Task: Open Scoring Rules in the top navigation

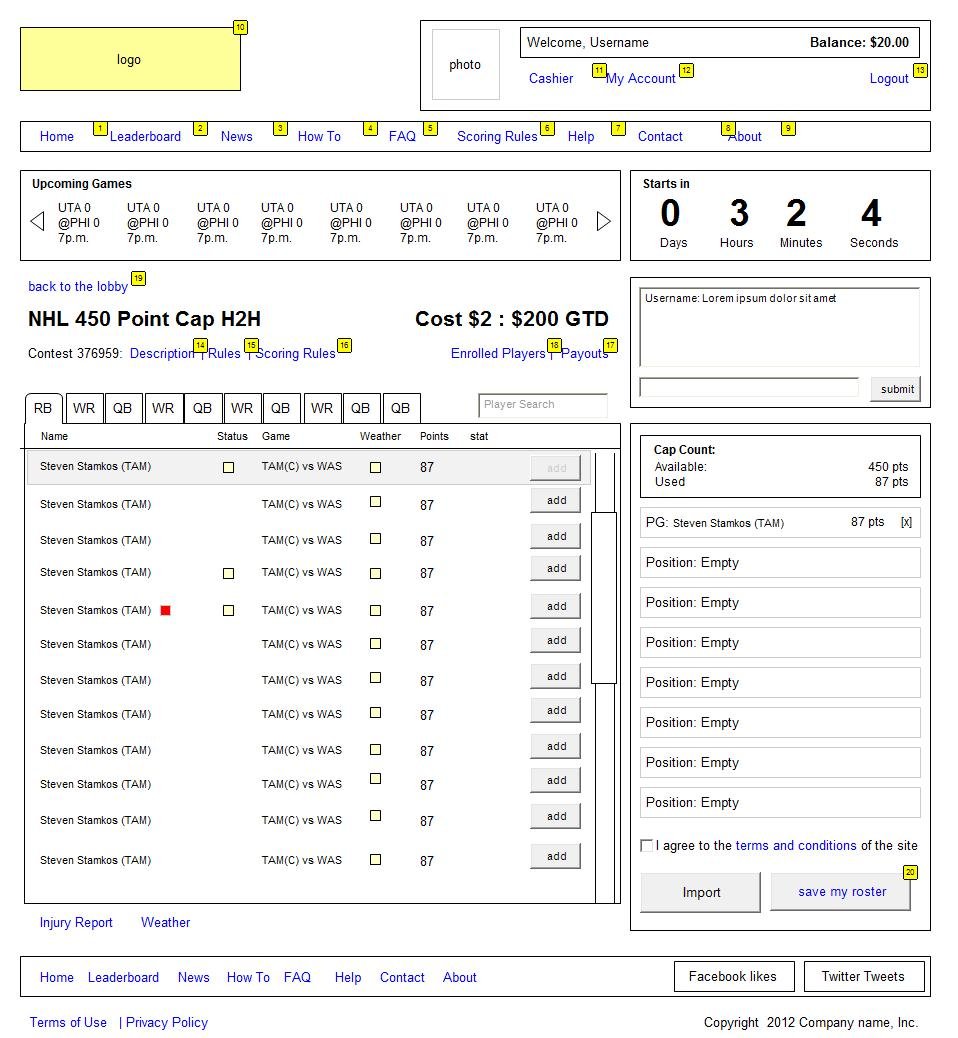Action: click(x=497, y=136)
